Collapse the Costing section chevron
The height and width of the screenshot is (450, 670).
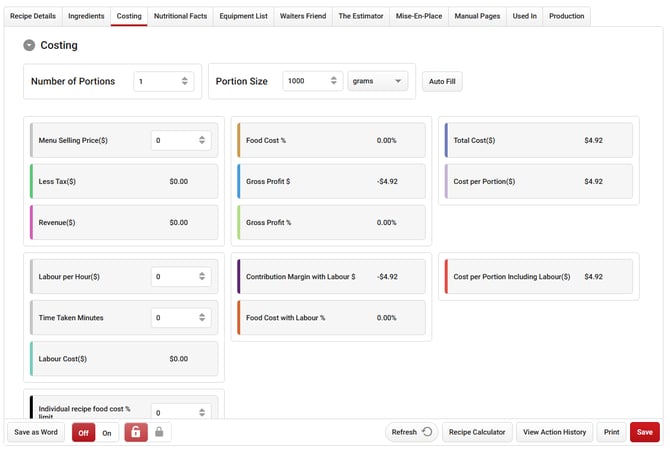[x=29, y=45]
